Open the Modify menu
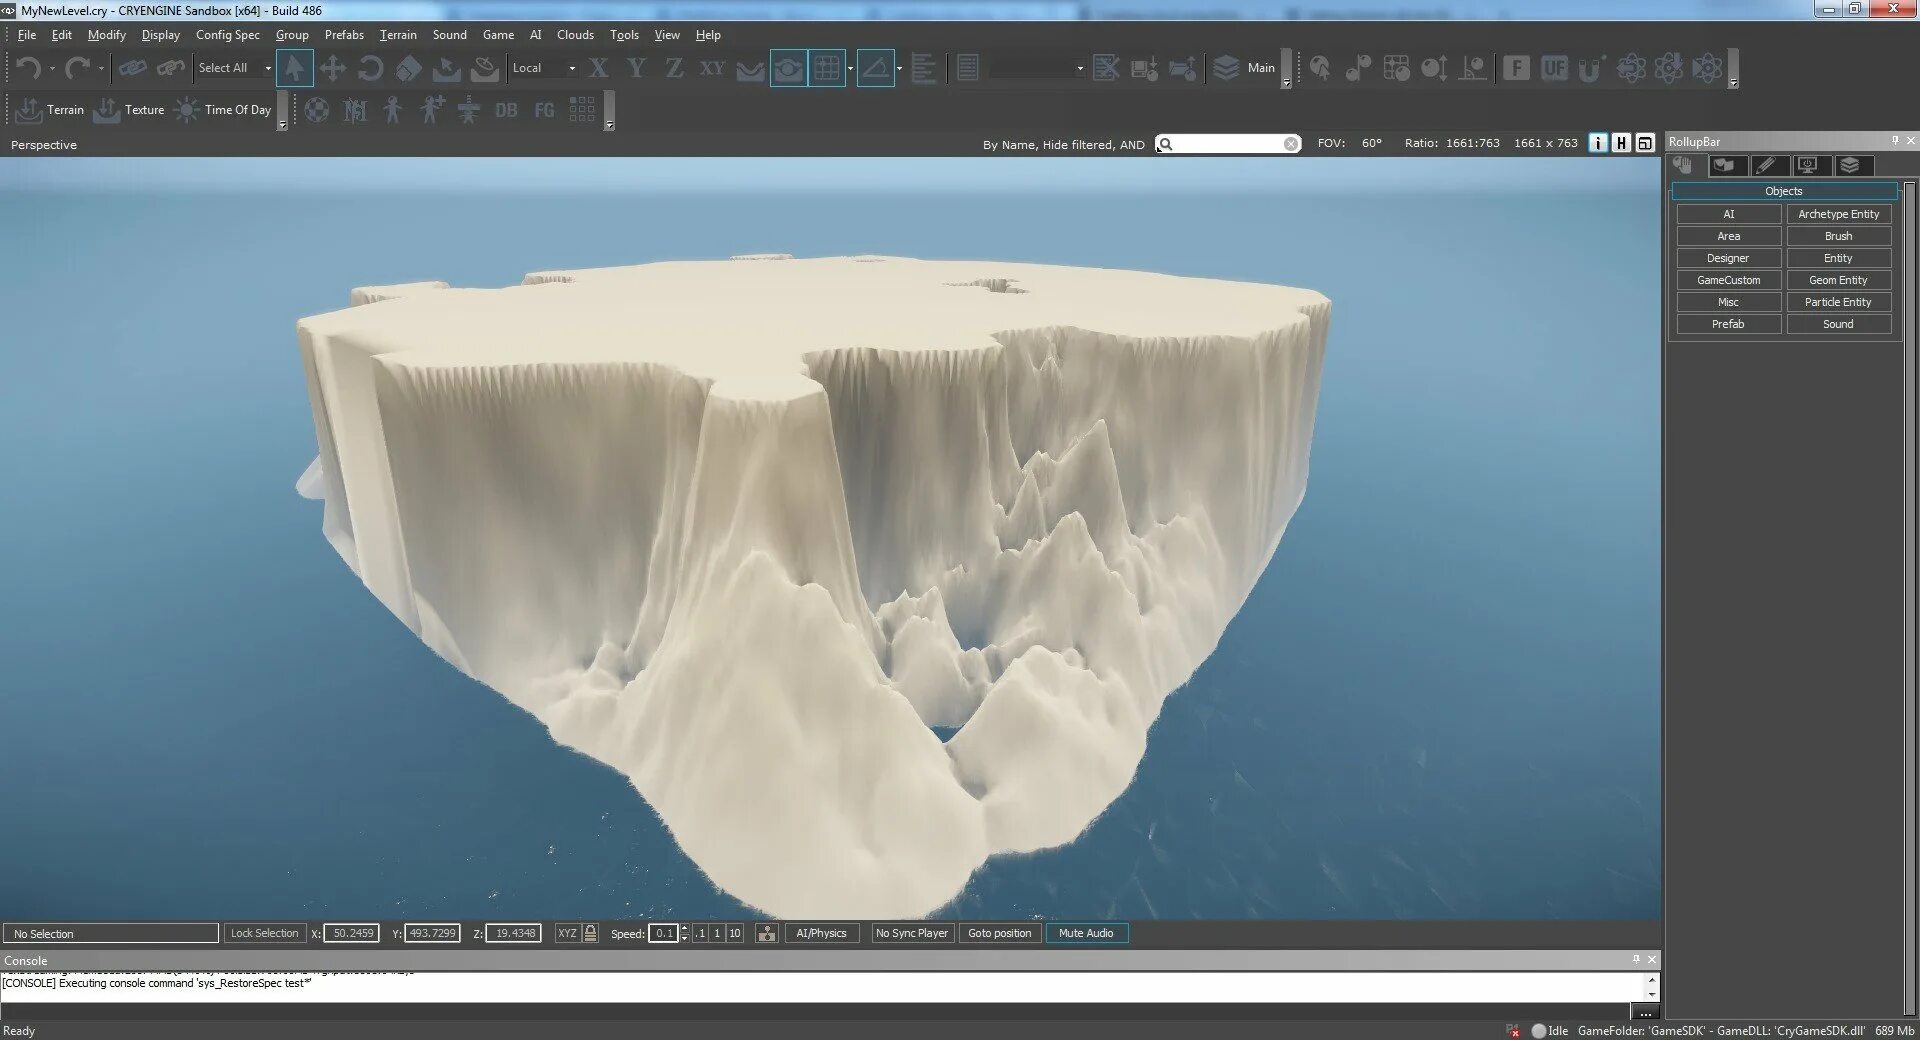 click(x=107, y=35)
